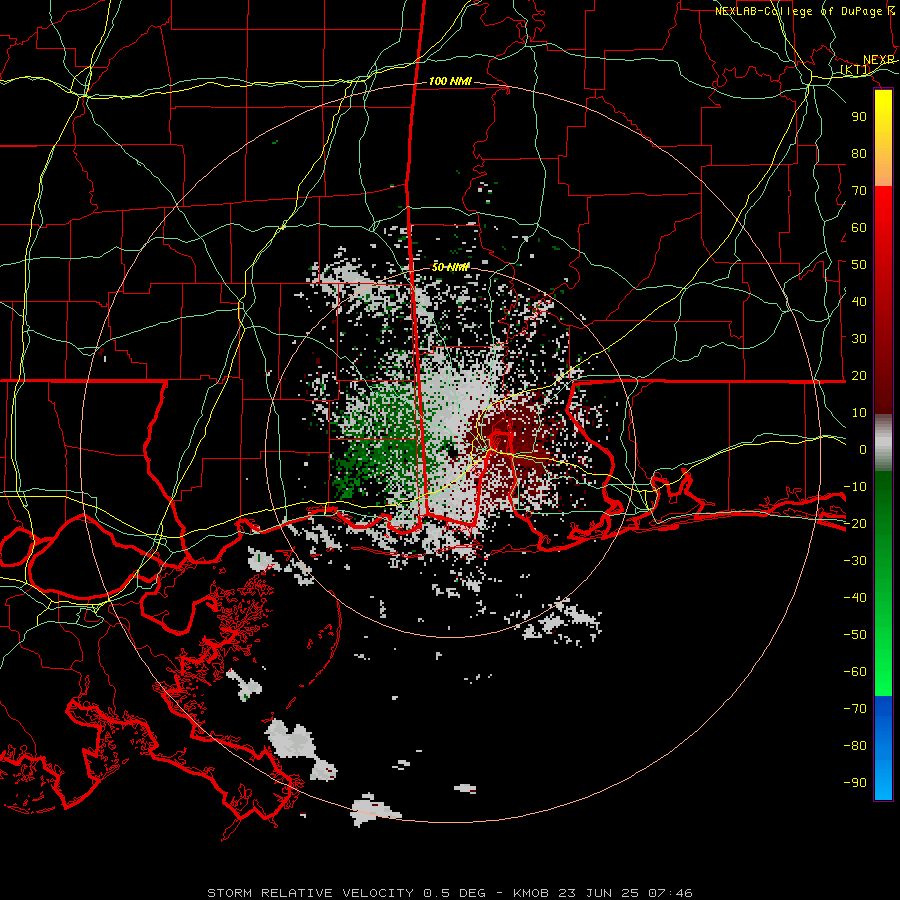
Task: Click the -90 value on the velocity scale
Action: [855, 783]
